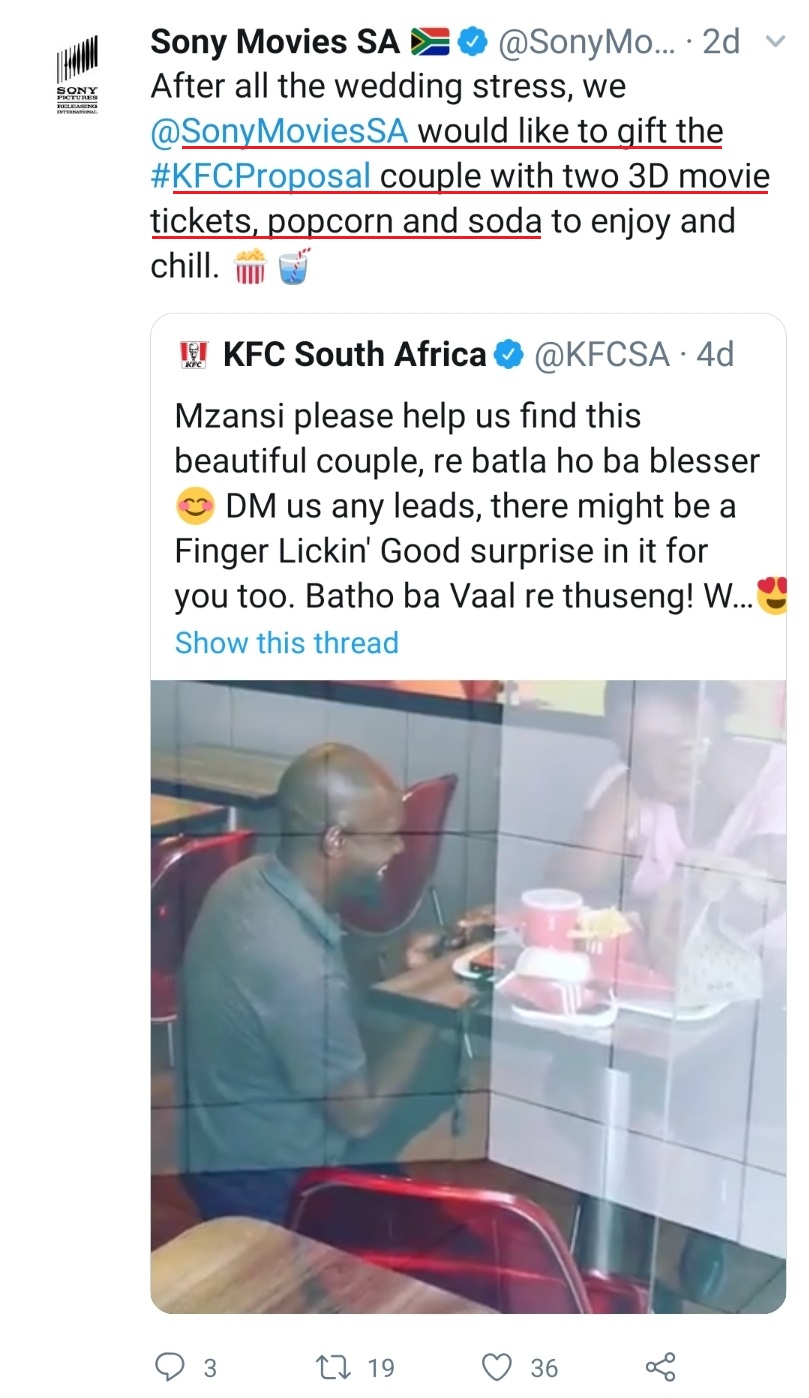809x1398 pixels.
Task: Tap Sony Movies SA verified badge
Action: pos(472,42)
